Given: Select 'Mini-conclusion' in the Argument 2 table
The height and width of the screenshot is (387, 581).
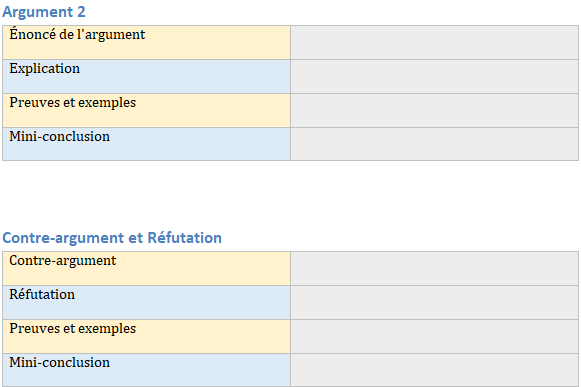Looking at the screenshot, I should coord(146,144).
